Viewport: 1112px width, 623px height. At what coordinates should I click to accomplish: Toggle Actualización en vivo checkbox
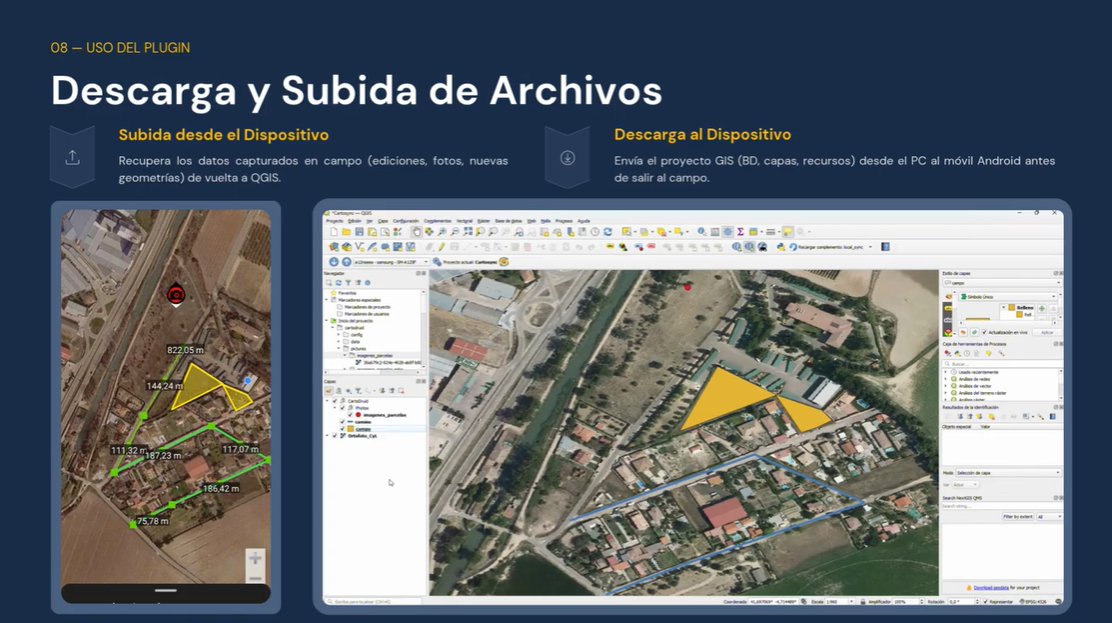pos(984,332)
